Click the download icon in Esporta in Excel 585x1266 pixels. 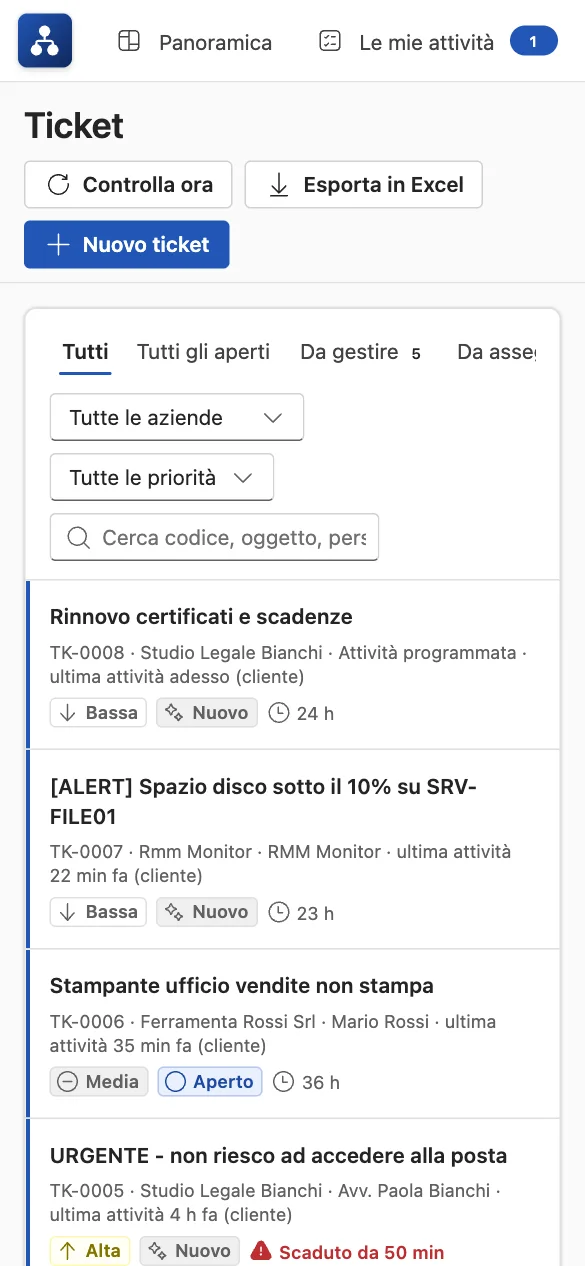pyautogui.click(x=280, y=185)
